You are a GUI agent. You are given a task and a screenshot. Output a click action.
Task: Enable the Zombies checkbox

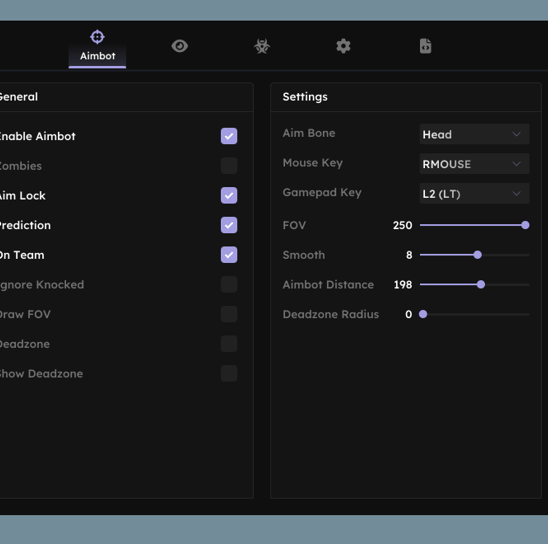(229, 166)
